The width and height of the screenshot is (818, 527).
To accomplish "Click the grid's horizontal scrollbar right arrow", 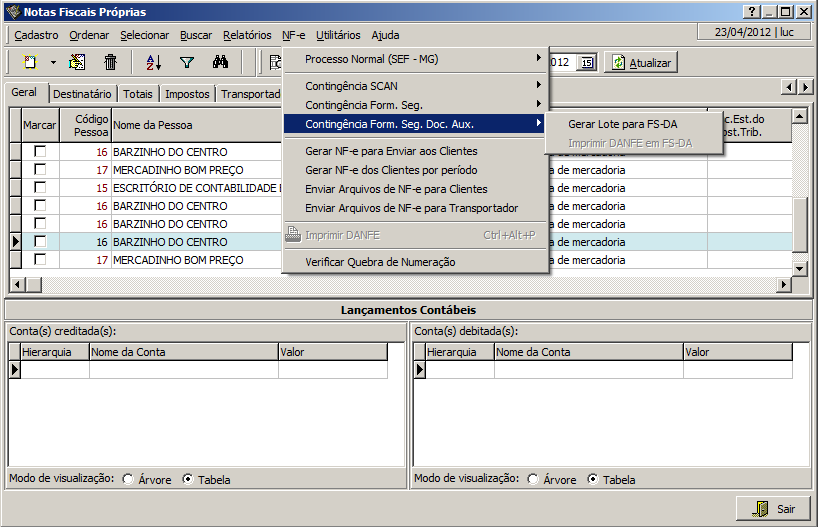I will click(783, 285).
